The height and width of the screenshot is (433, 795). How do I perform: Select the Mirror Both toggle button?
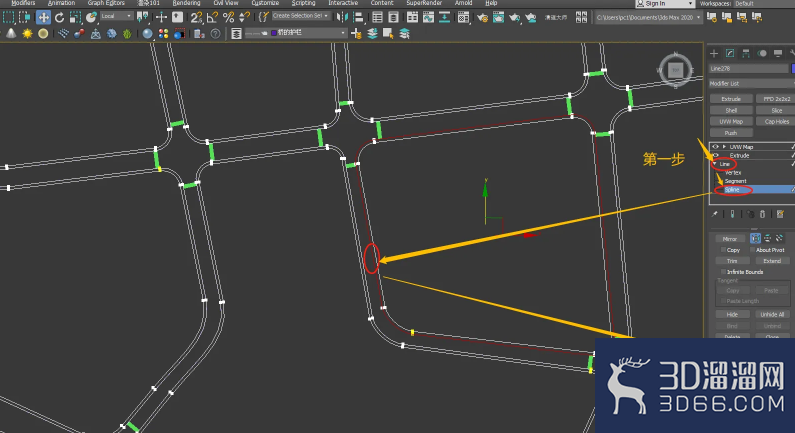(x=779, y=238)
